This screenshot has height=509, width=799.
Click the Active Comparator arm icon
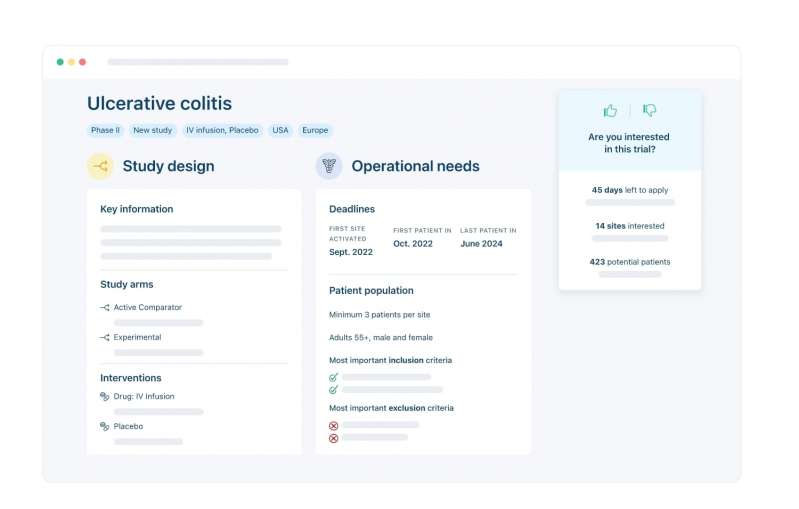105,308
